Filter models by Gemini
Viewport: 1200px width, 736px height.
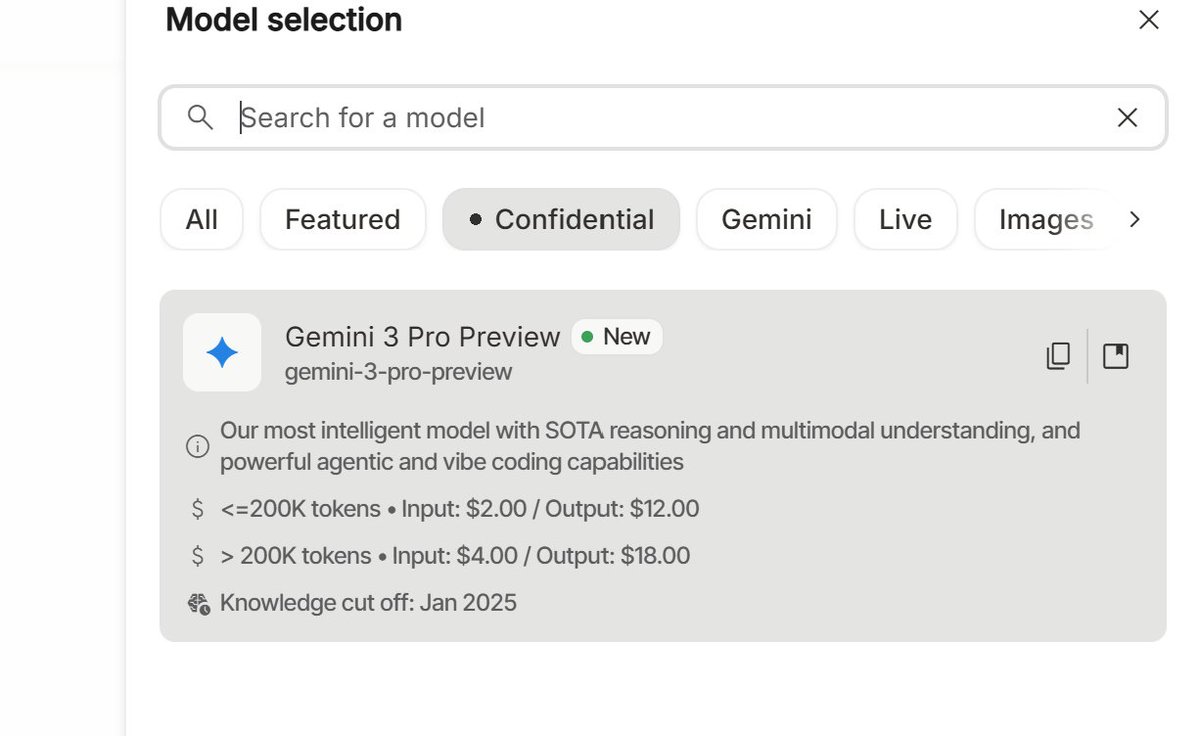[x=766, y=219]
